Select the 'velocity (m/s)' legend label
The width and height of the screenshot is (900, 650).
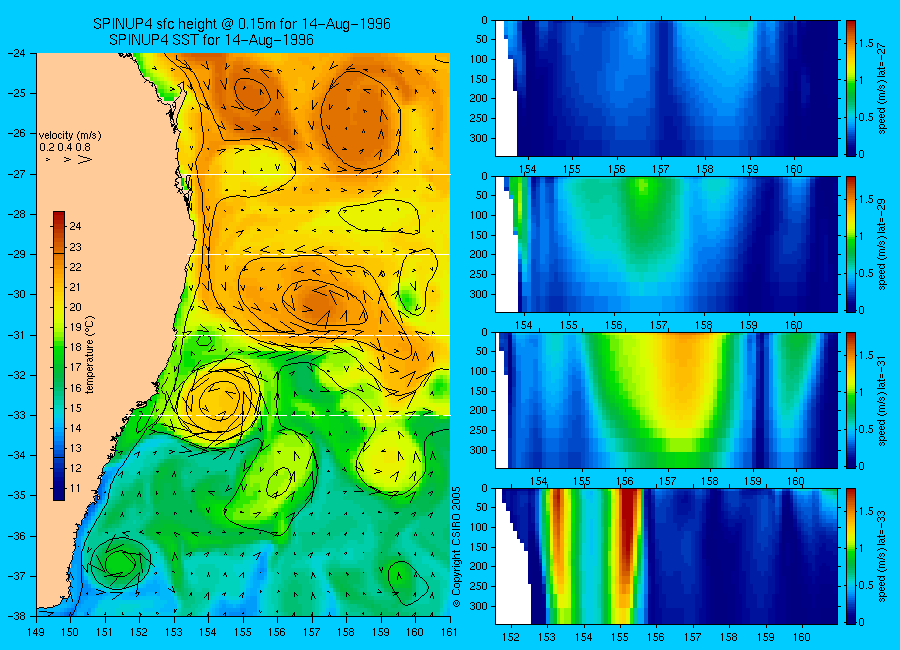tap(70, 136)
